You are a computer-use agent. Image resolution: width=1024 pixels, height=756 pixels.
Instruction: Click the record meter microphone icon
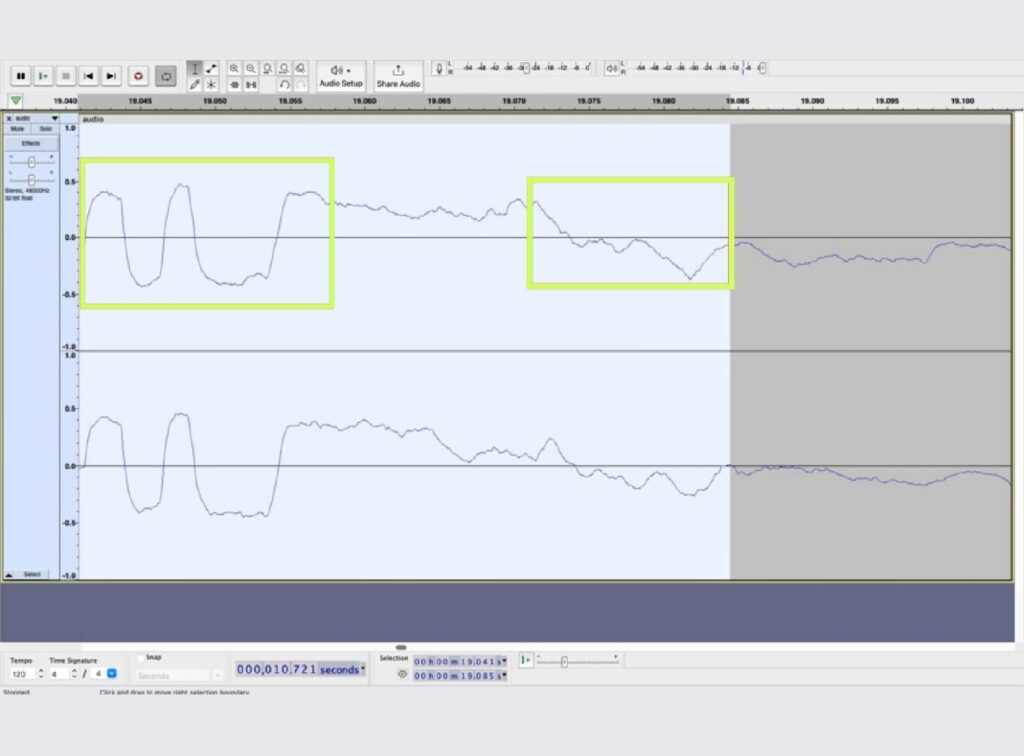tap(440, 68)
